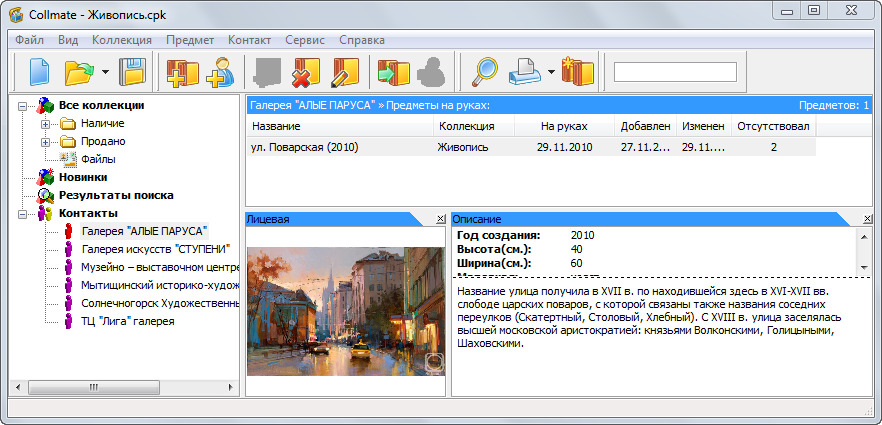Screen dimensions: 882x425
Task: Open the Сервис menu
Action: (x=304, y=40)
